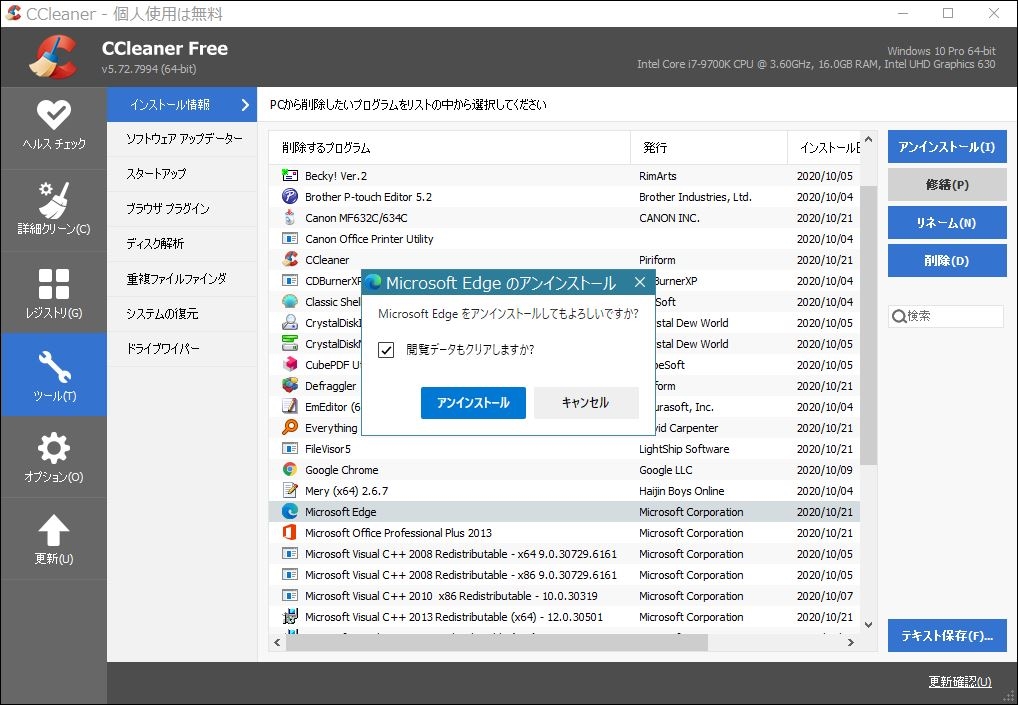
Task: Uncheck 閲覧データもクリアしますか checkbox
Action: pyautogui.click(x=386, y=350)
